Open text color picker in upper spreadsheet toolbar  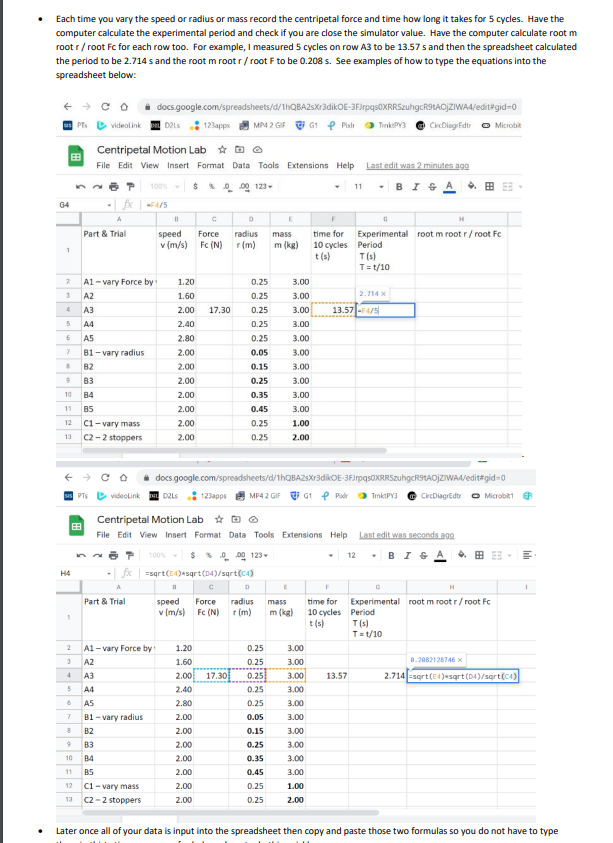click(x=450, y=187)
